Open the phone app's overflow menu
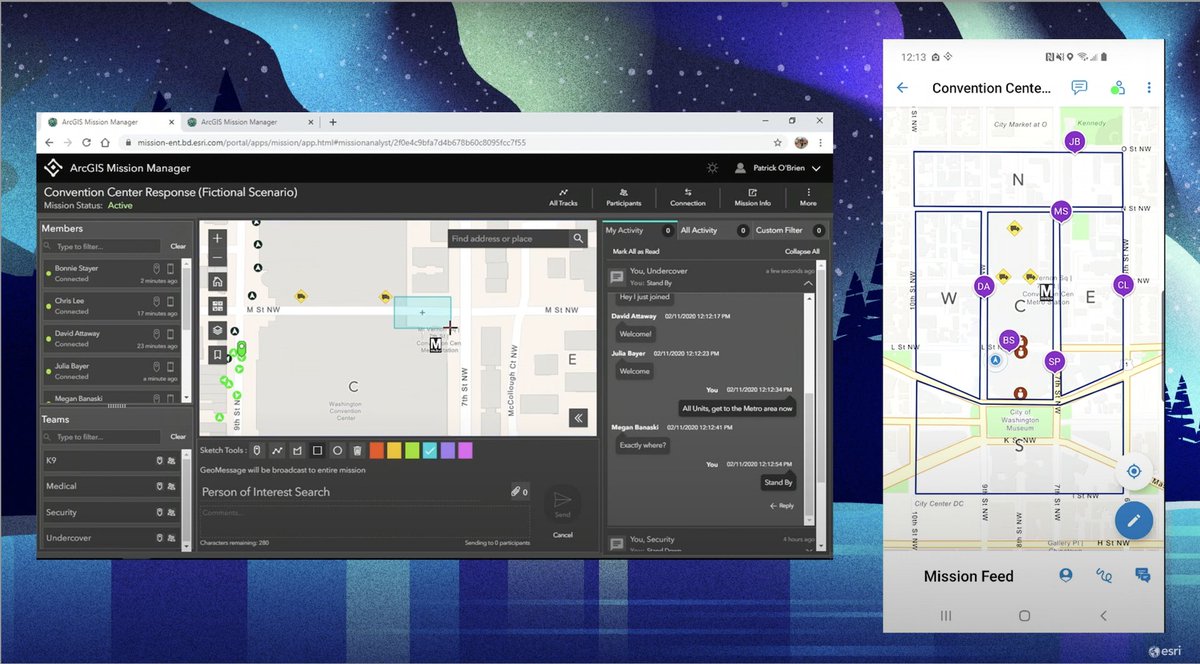The image size is (1200, 664). point(1149,88)
